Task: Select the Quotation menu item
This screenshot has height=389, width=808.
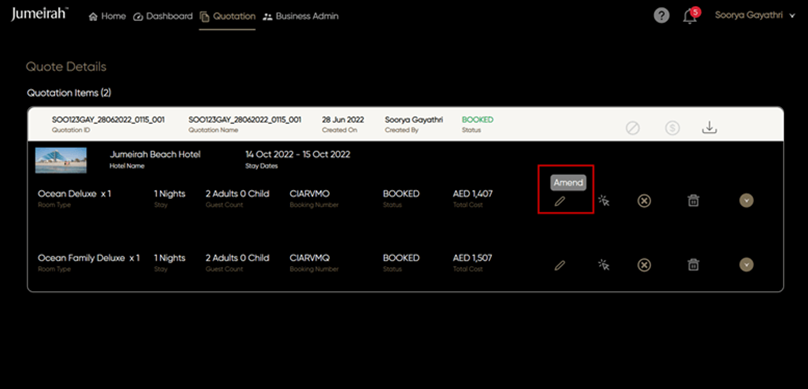Action: 227,16
